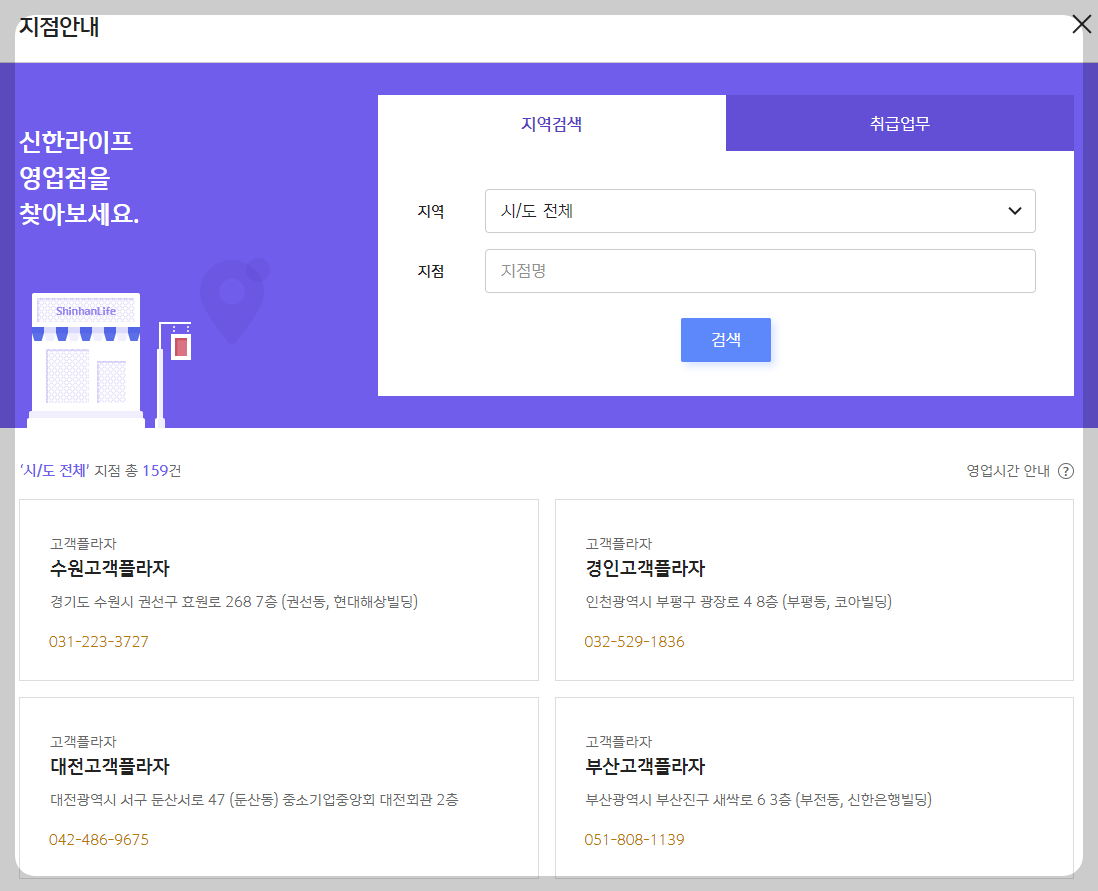Click 고객플라자 label above 경인고객플라자

[x=618, y=544]
